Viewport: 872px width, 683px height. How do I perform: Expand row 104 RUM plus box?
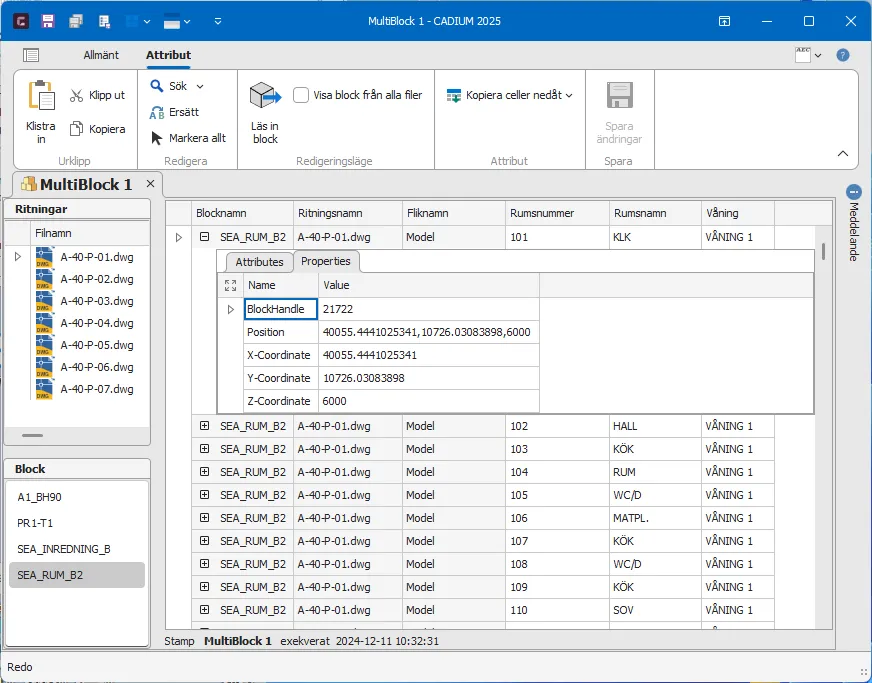205,472
